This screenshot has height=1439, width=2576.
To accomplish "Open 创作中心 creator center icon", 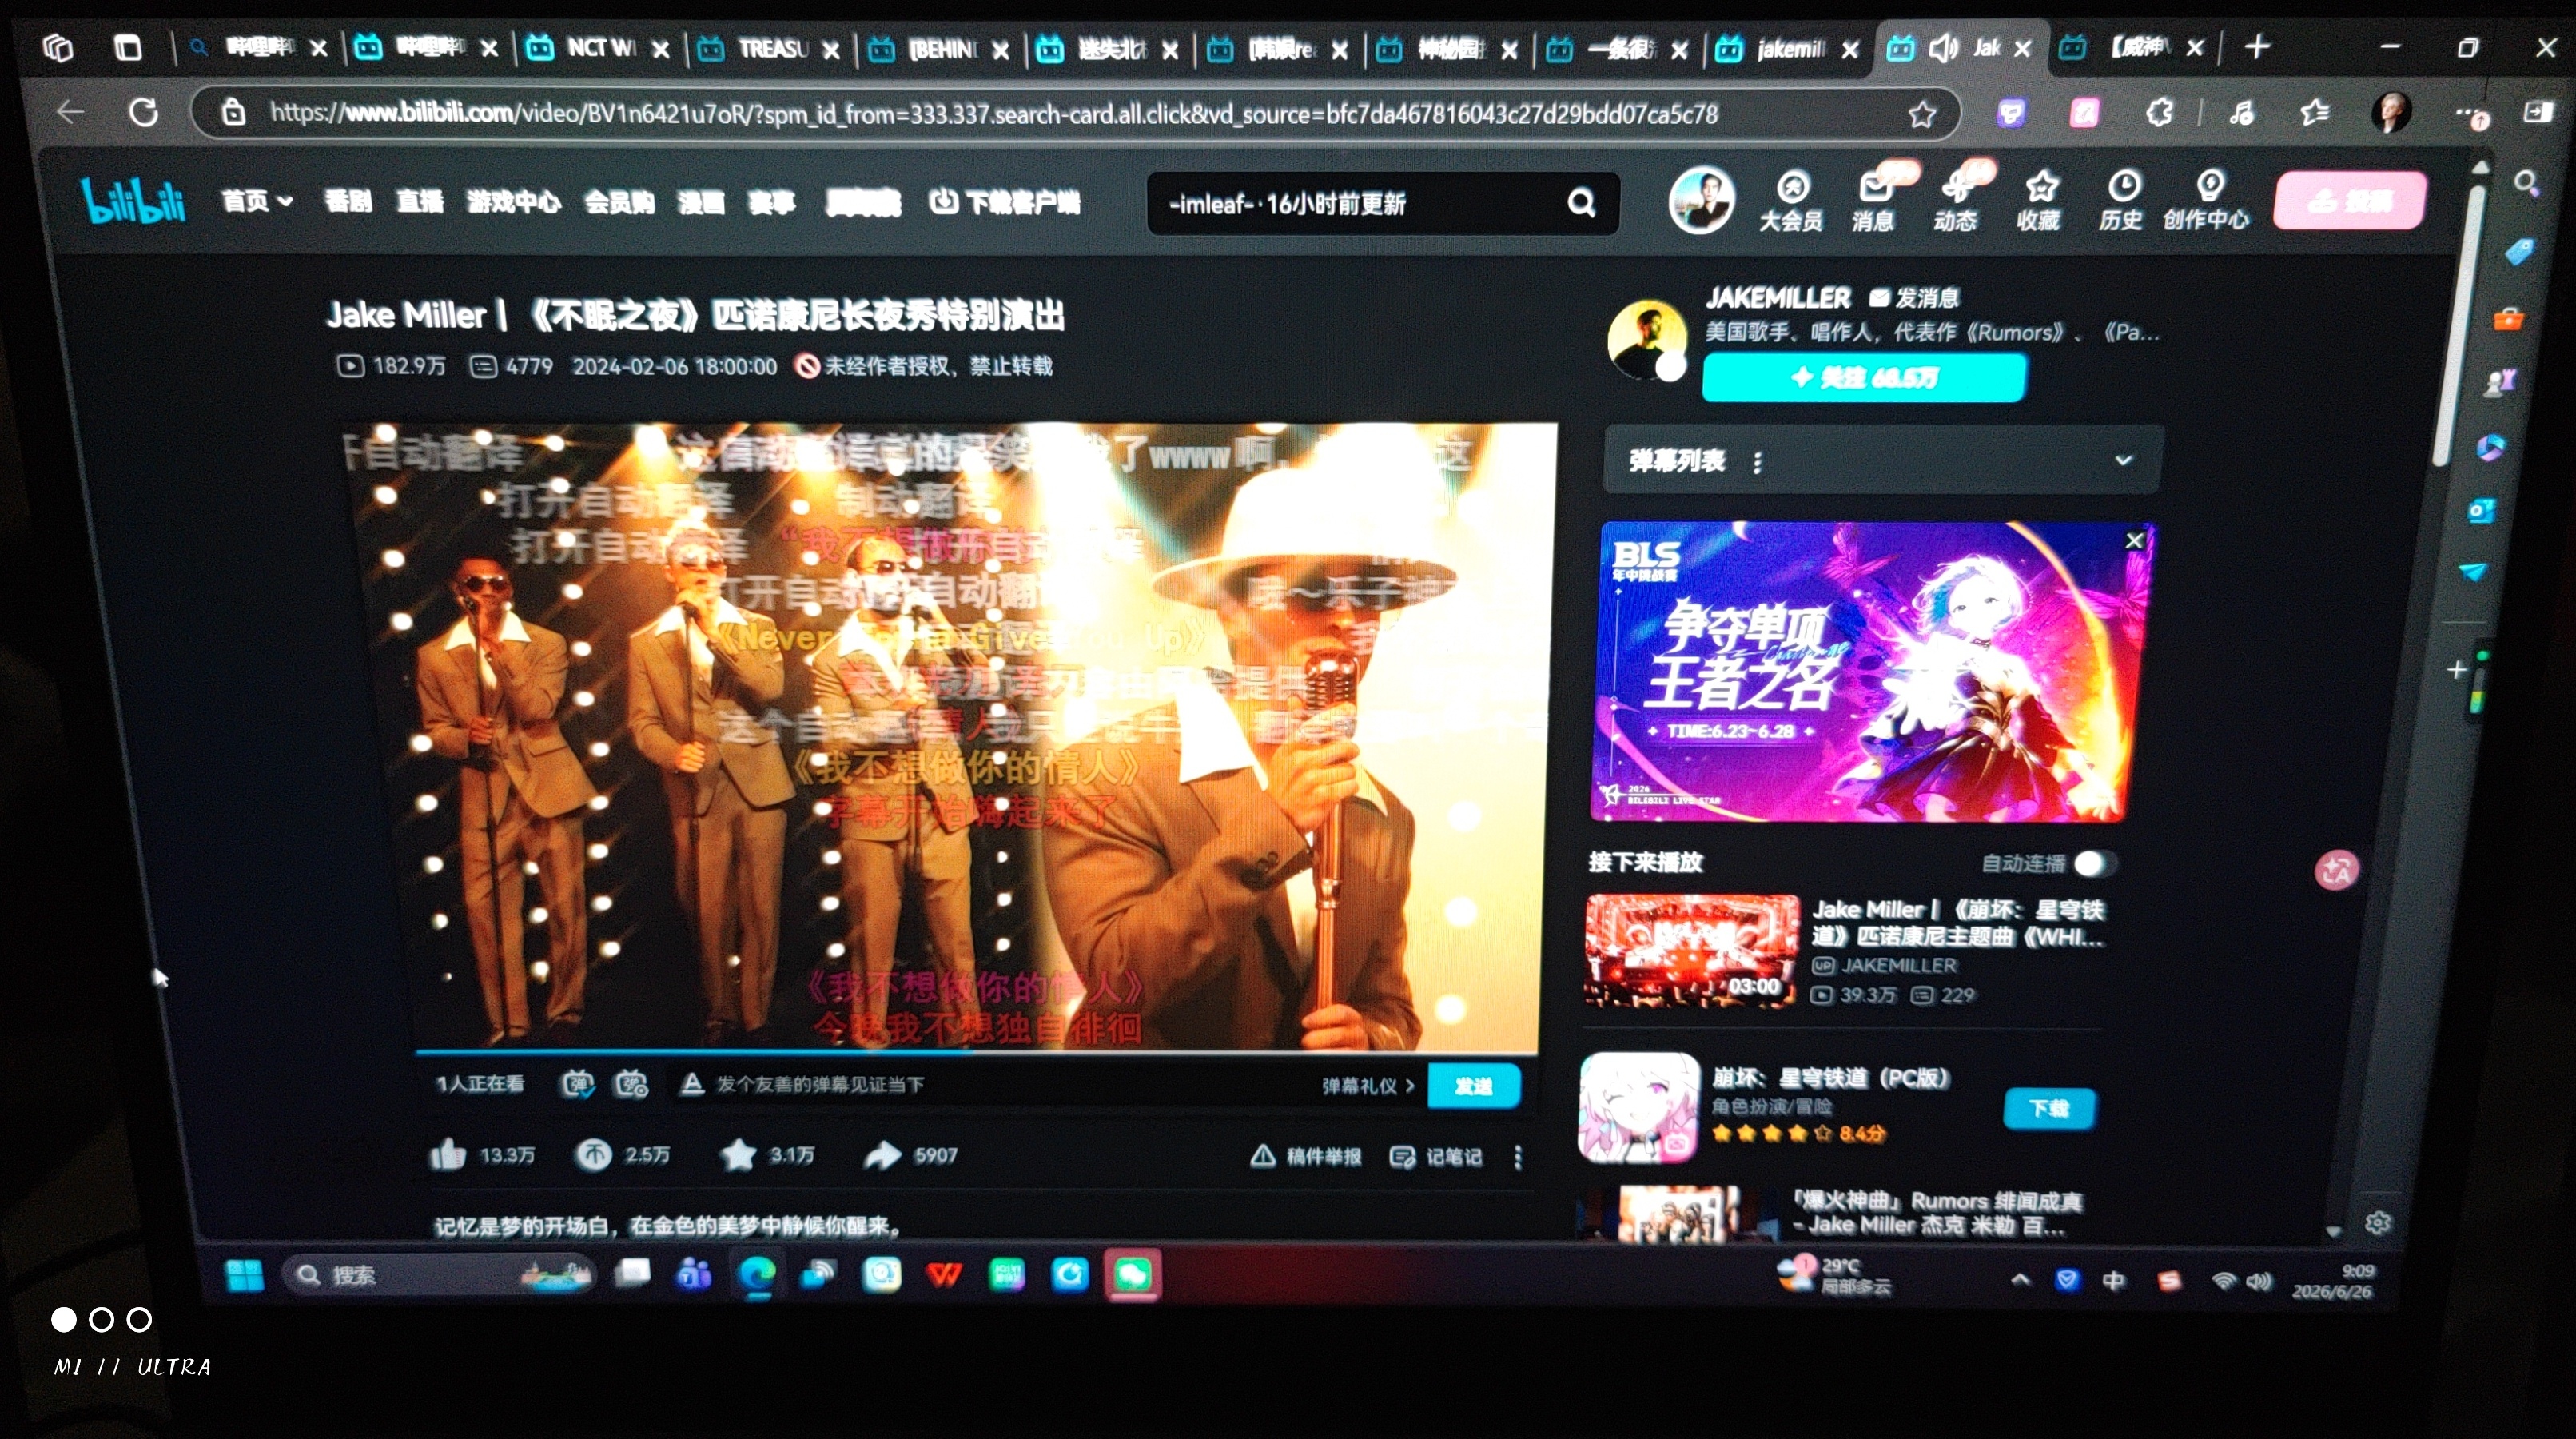I will (2207, 201).
